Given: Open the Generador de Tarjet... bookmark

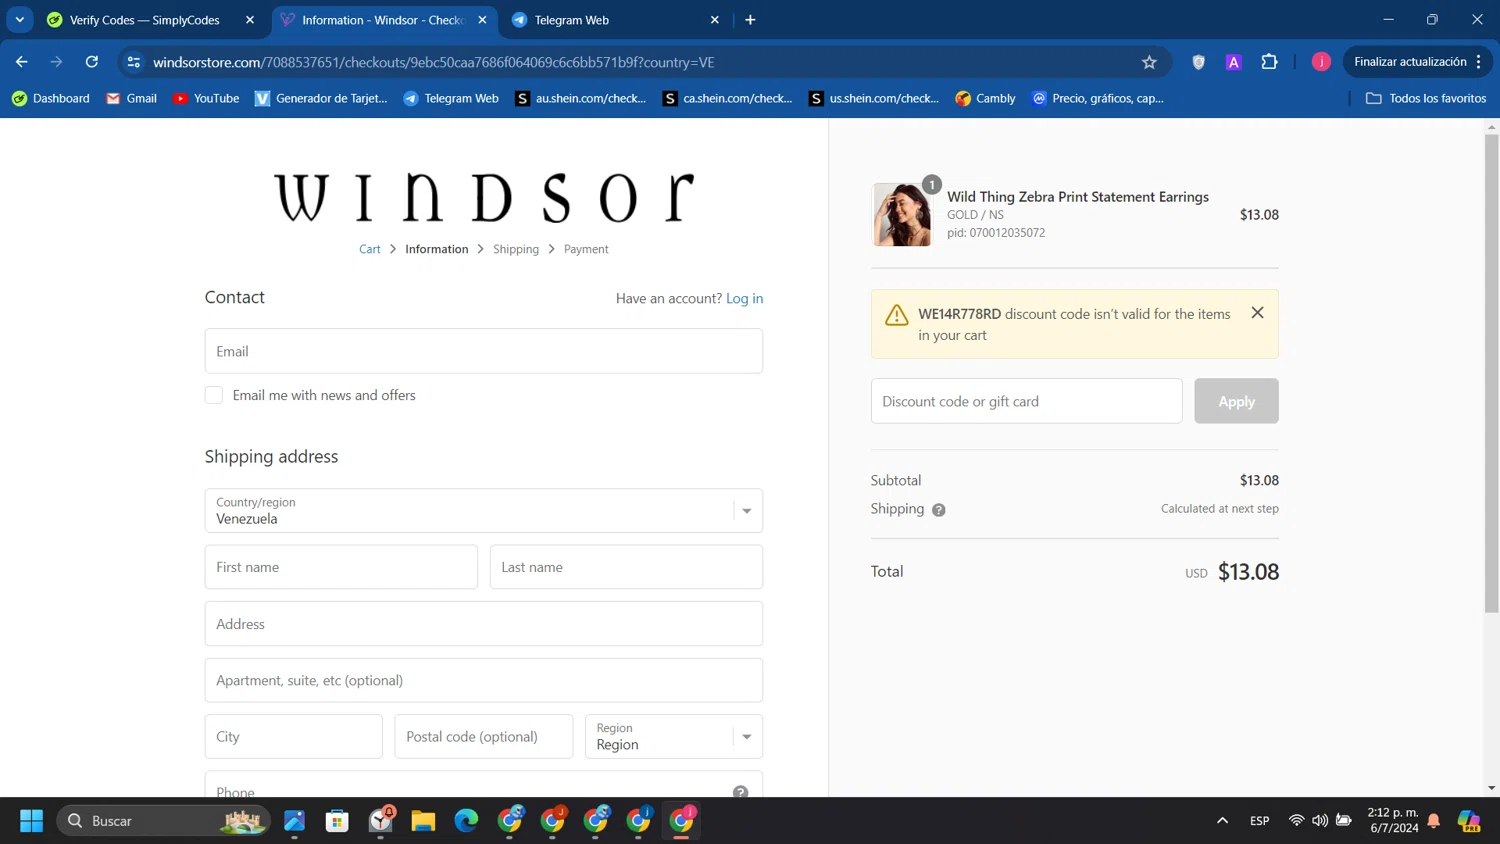Looking at the screenshot, I should point(321,98).
